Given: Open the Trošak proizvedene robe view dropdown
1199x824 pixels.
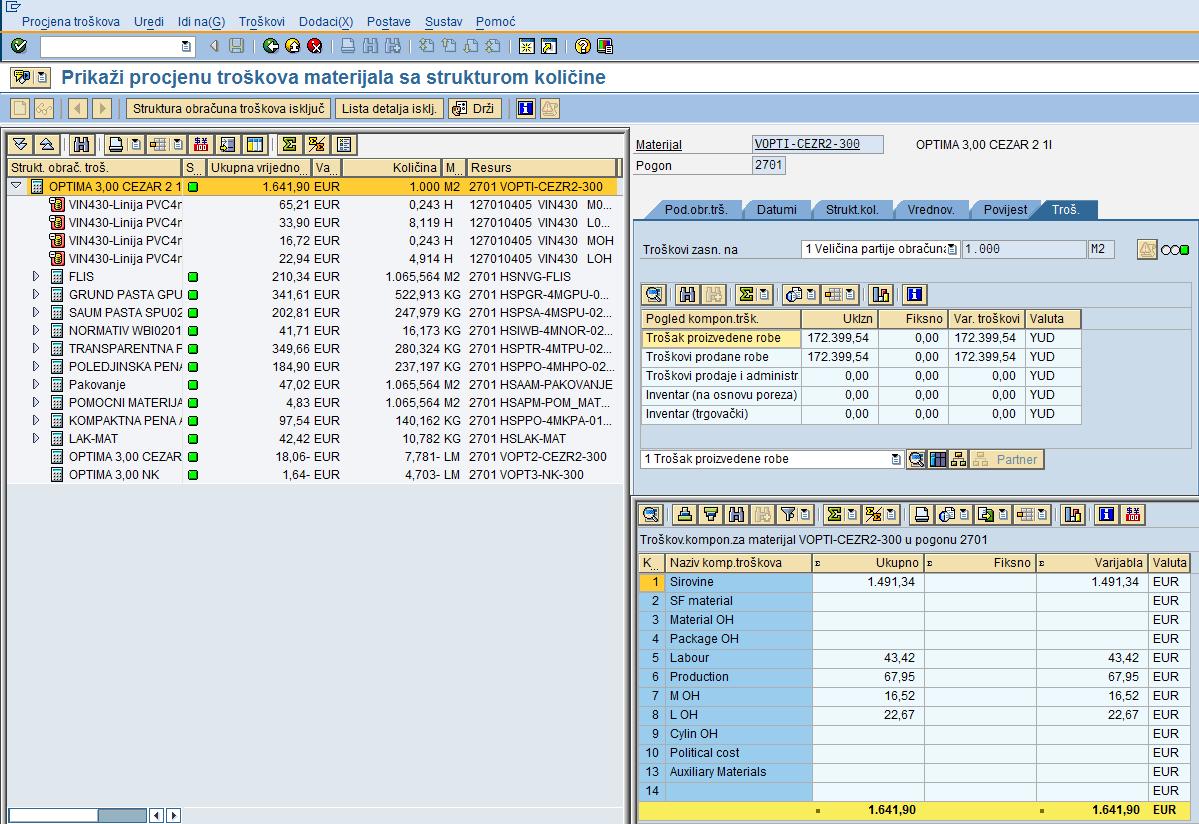Looking at the screenshot, I should [x=895, y=459].
